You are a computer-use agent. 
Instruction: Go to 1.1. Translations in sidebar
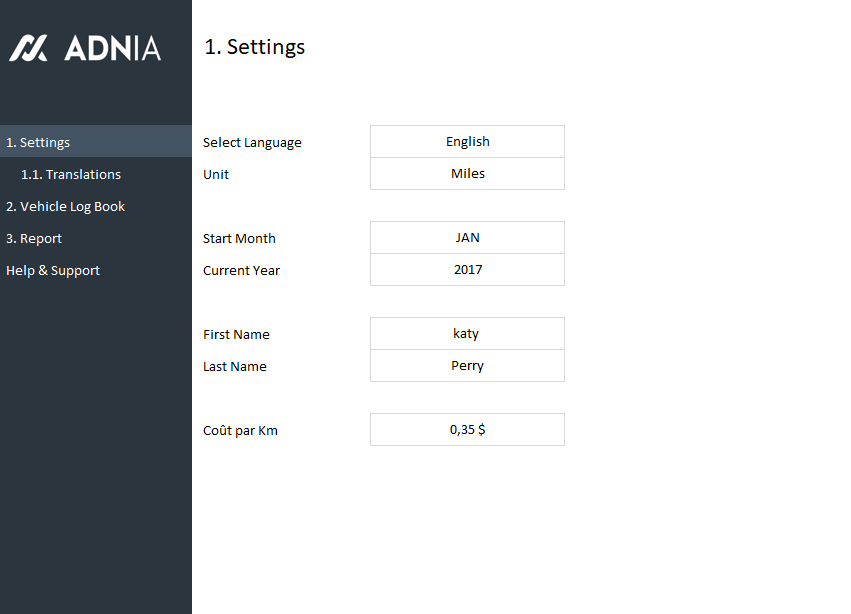click(x=71, y=174)
